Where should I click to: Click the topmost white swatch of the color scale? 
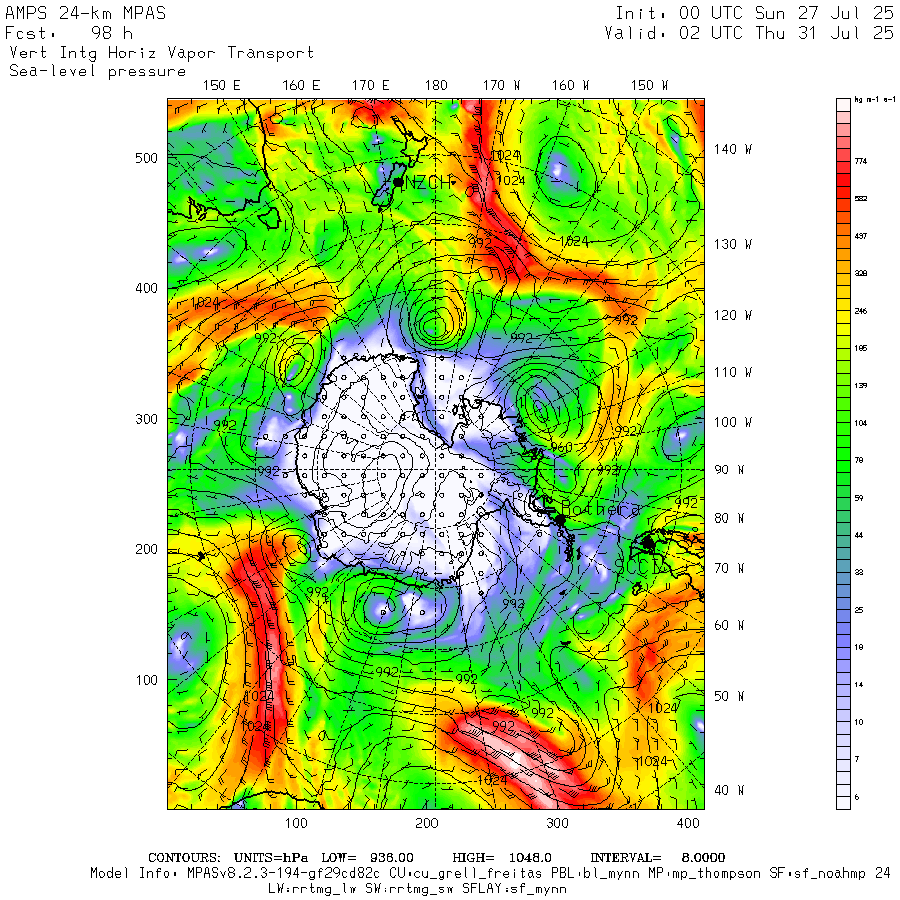pos(843,105)
